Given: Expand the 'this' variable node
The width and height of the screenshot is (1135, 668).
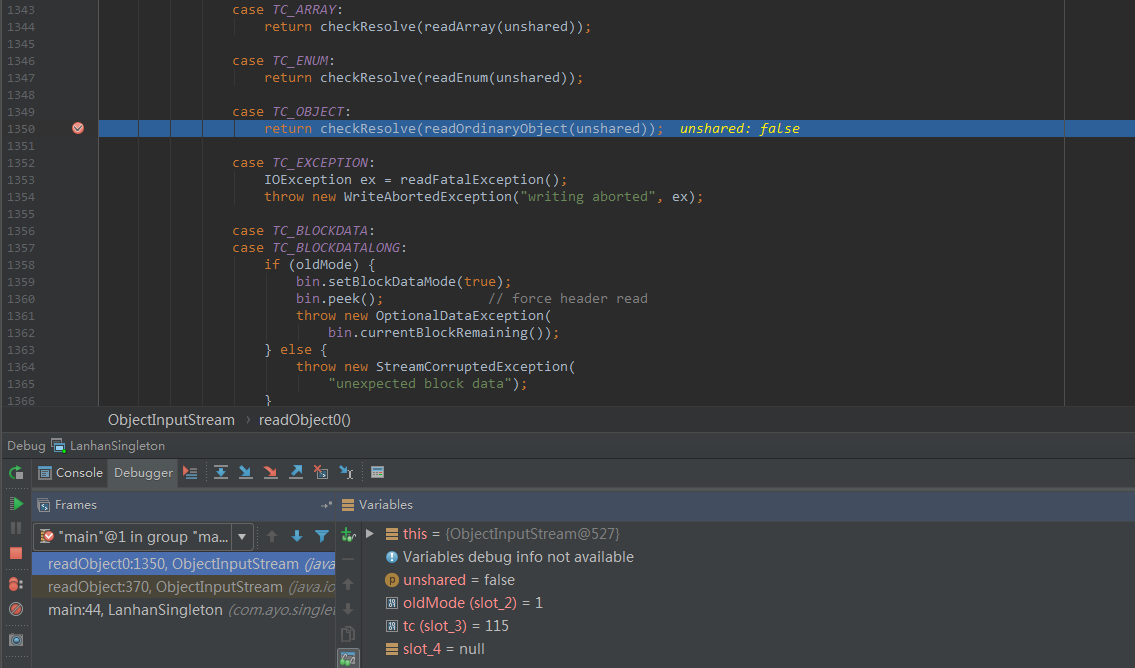Looking at the screenshot, I should click(370, 534).
